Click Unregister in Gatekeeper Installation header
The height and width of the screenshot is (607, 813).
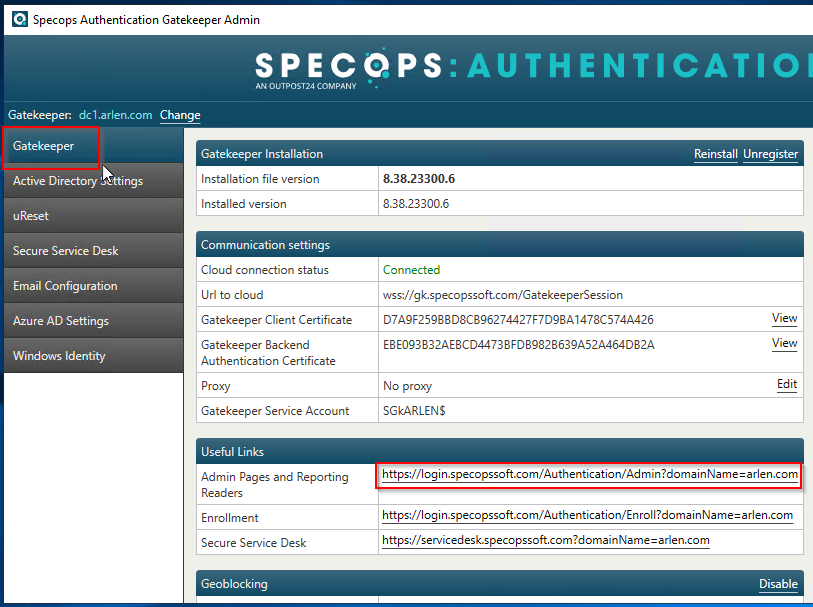coord(770,154)
